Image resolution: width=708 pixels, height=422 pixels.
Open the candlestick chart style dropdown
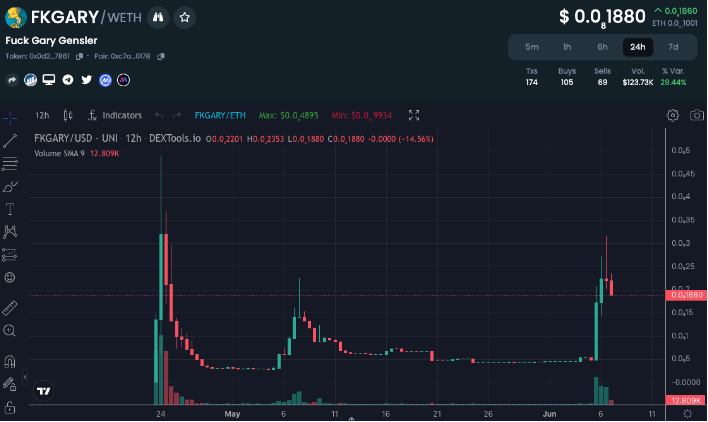click(x=68, y=115)
